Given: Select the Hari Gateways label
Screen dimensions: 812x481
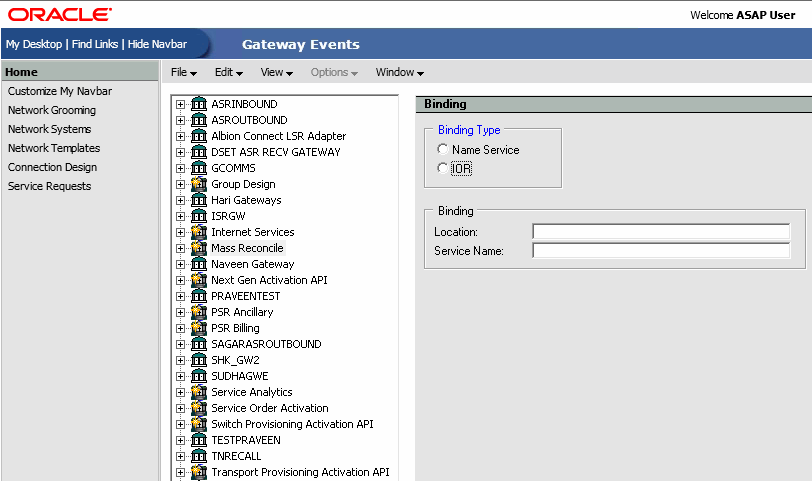Looking at the screenshot, I should coord(246,200).
